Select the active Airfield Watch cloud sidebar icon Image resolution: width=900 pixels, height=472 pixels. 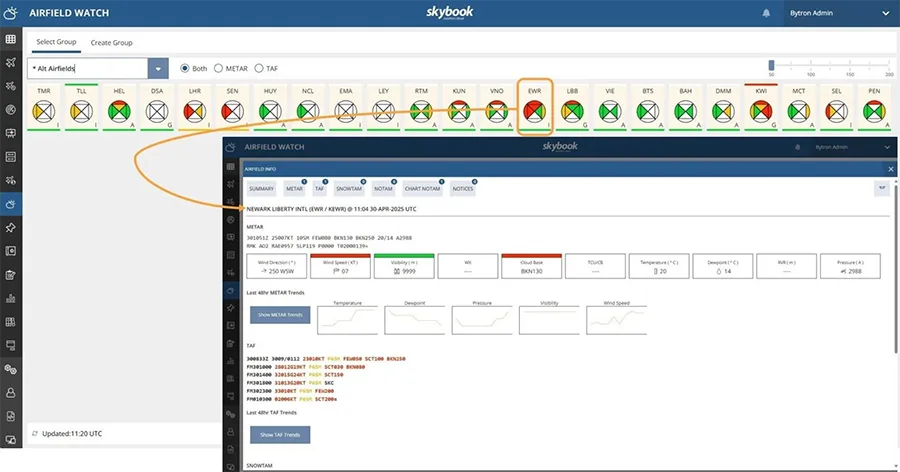click(10, 204)
